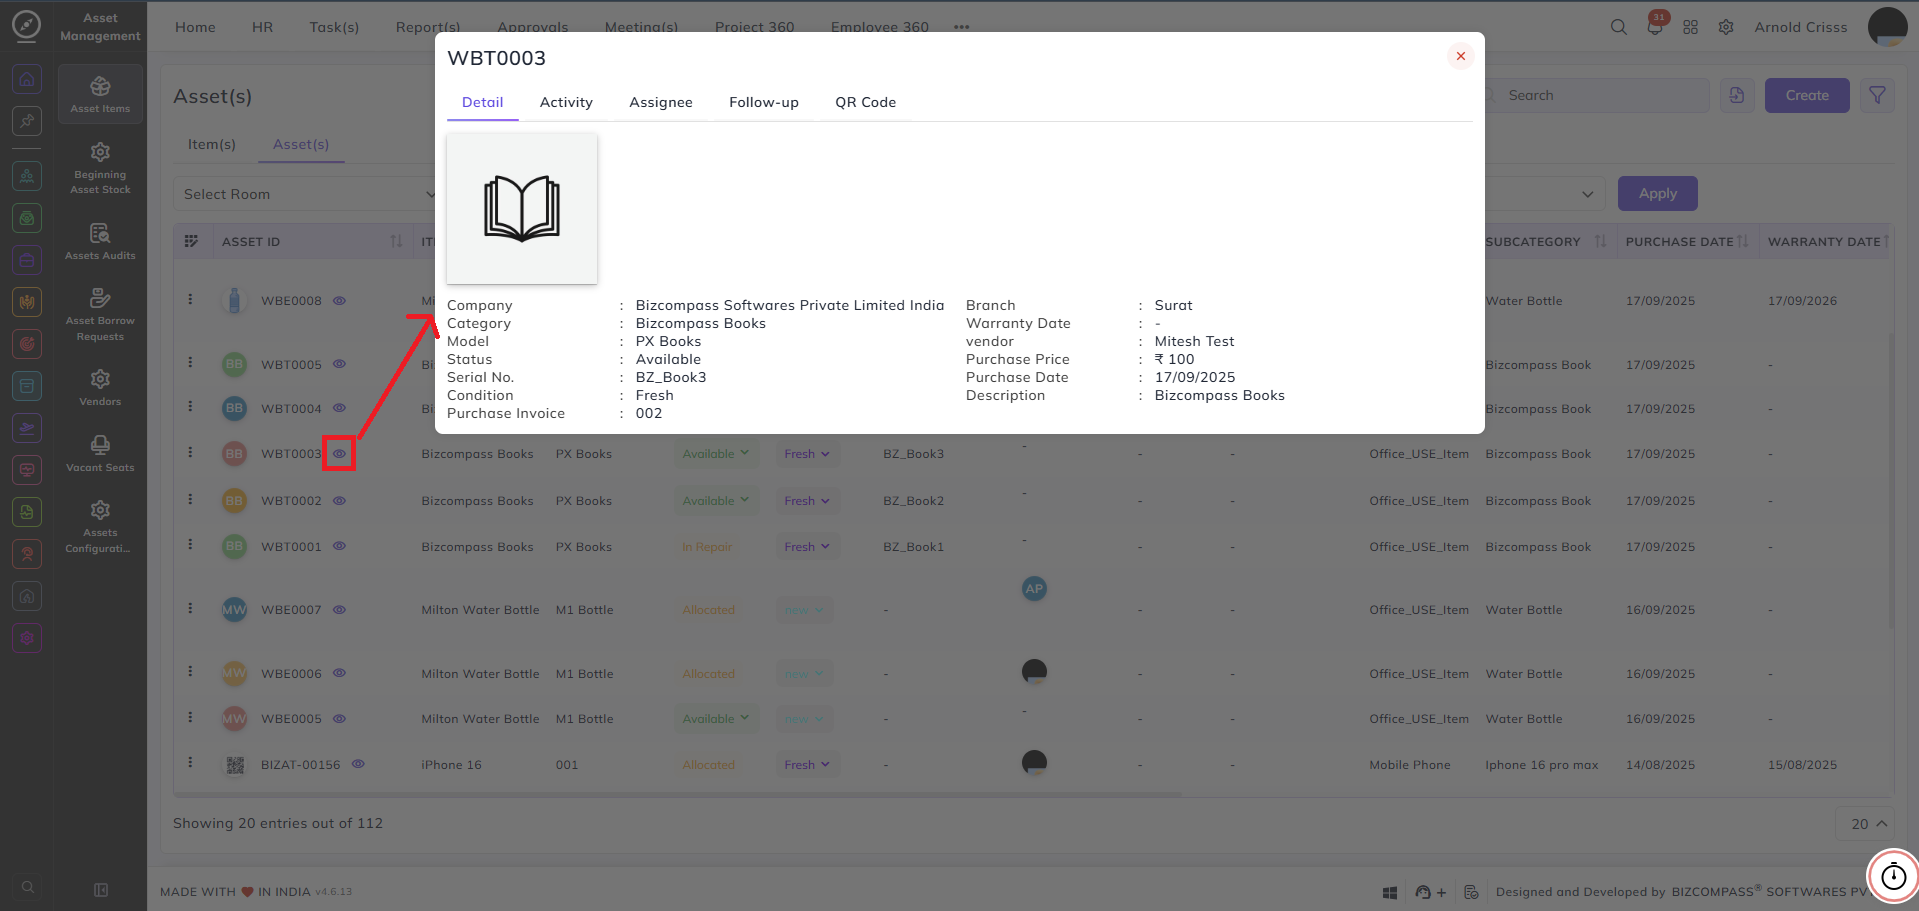View details eye icon for WBE0008
1919x911 pixels.
pos(339,300)
